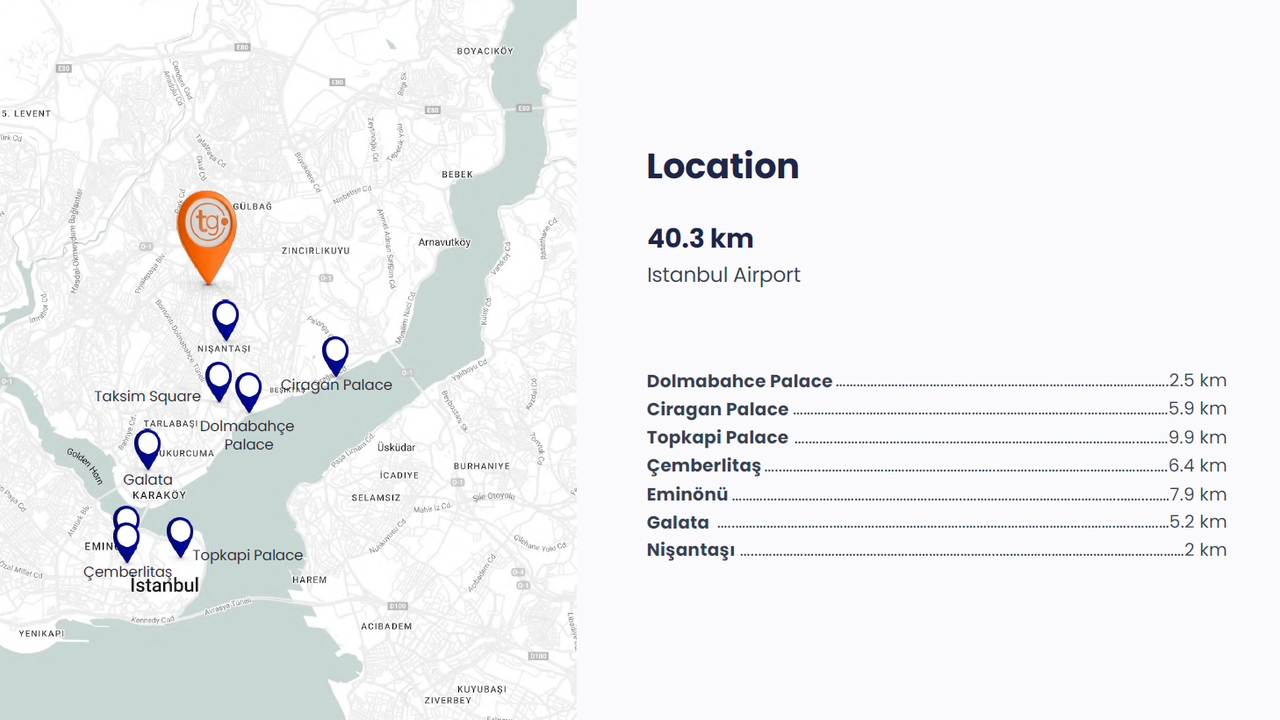This screenshot has width=1280, height=720.
Task: Click the bold Istanbul city label on the map
Action: click(165, 586)
